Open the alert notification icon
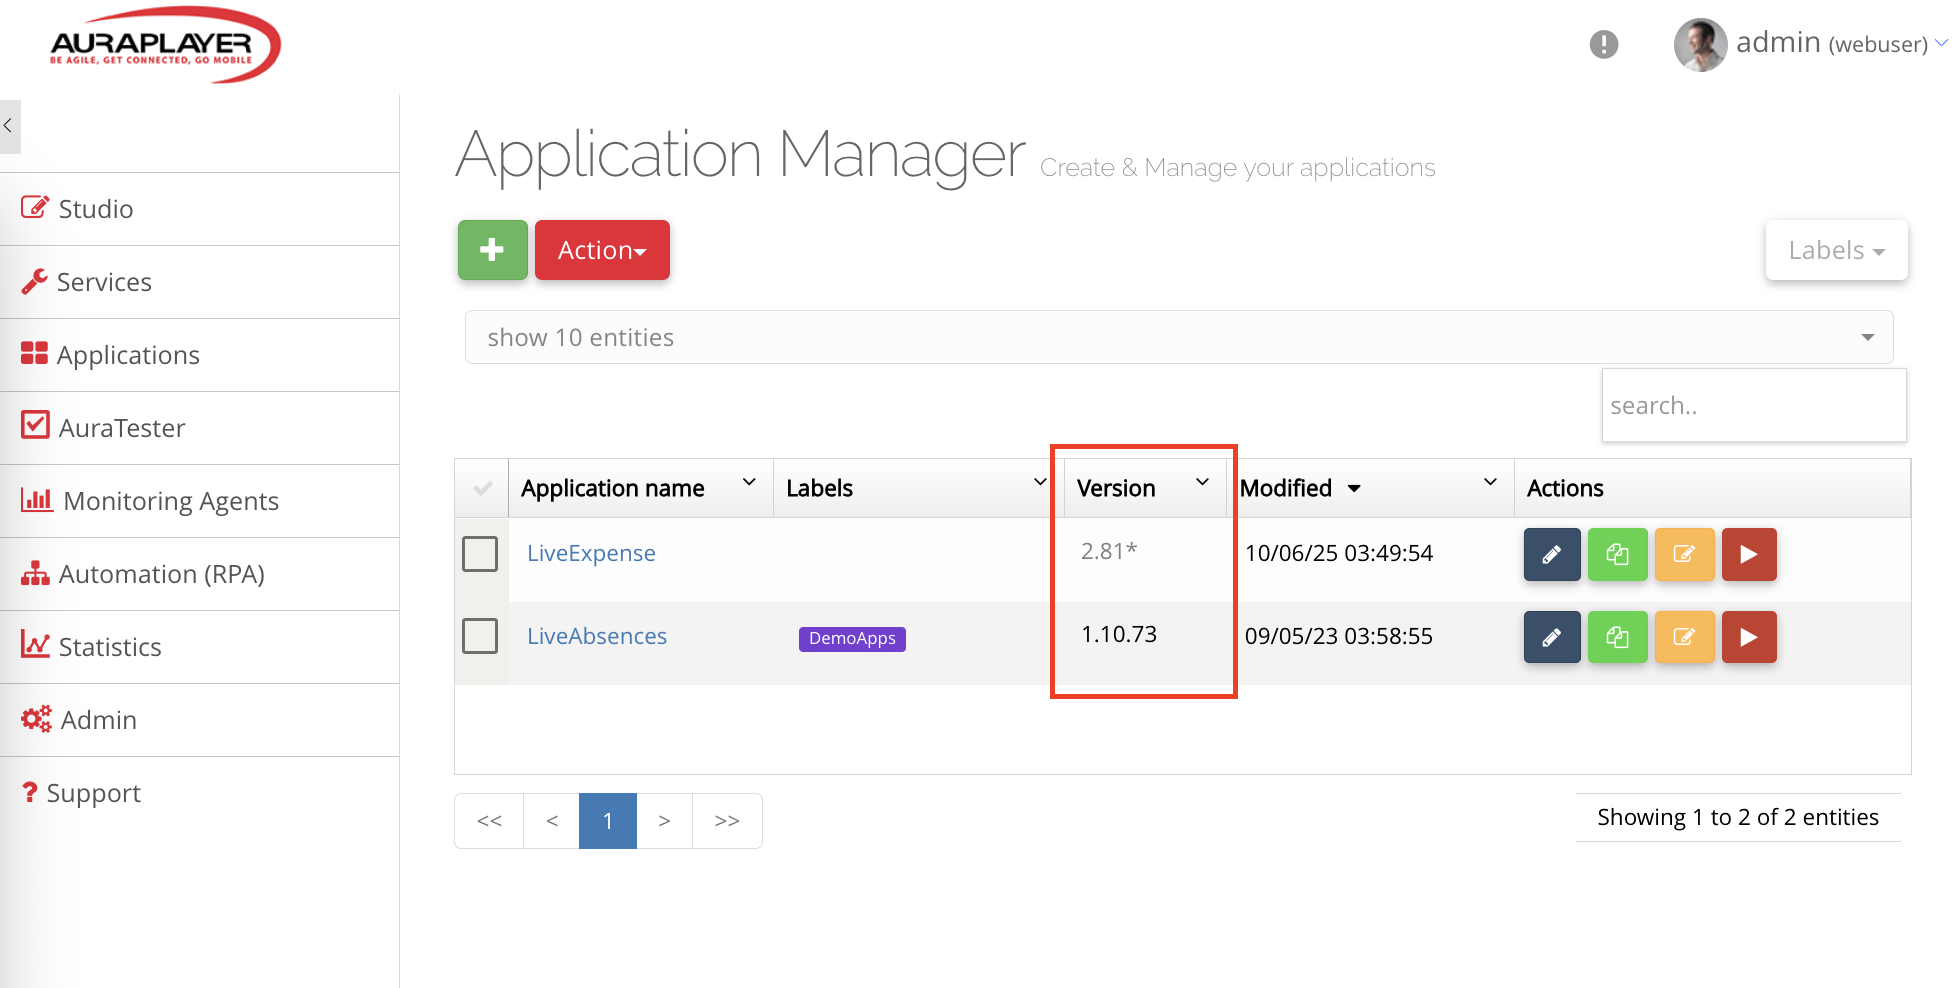Viewport: 1952px width, 988px height. (x=1603, y=44)
